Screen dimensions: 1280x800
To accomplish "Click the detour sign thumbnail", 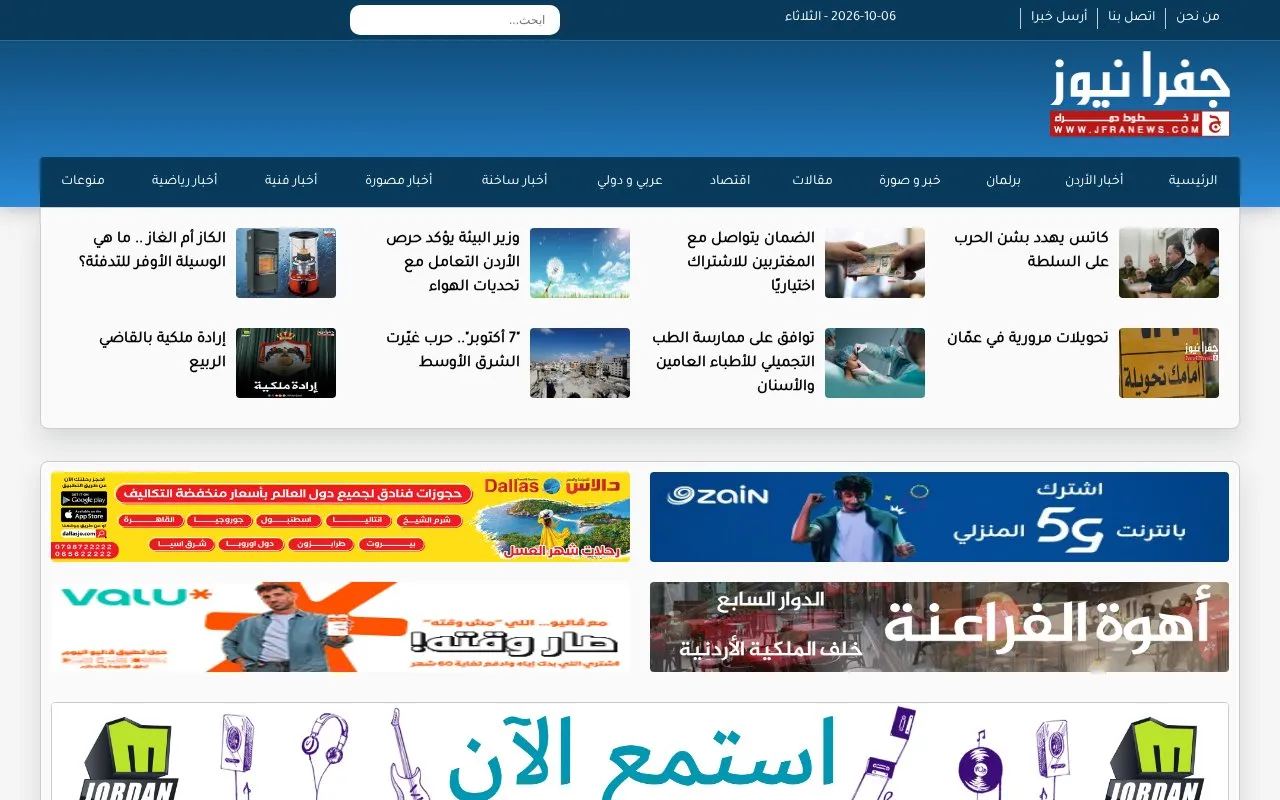I will coord(1169,363).
